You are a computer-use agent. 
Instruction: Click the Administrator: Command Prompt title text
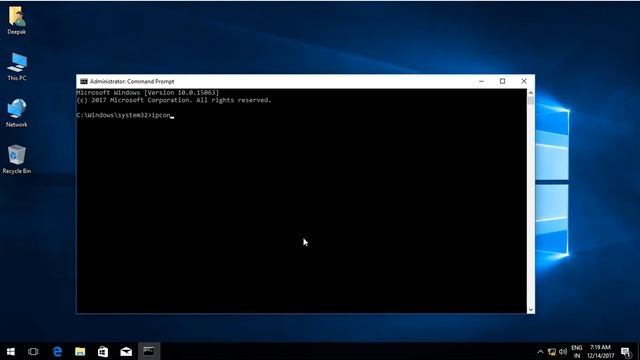(132, 82)
